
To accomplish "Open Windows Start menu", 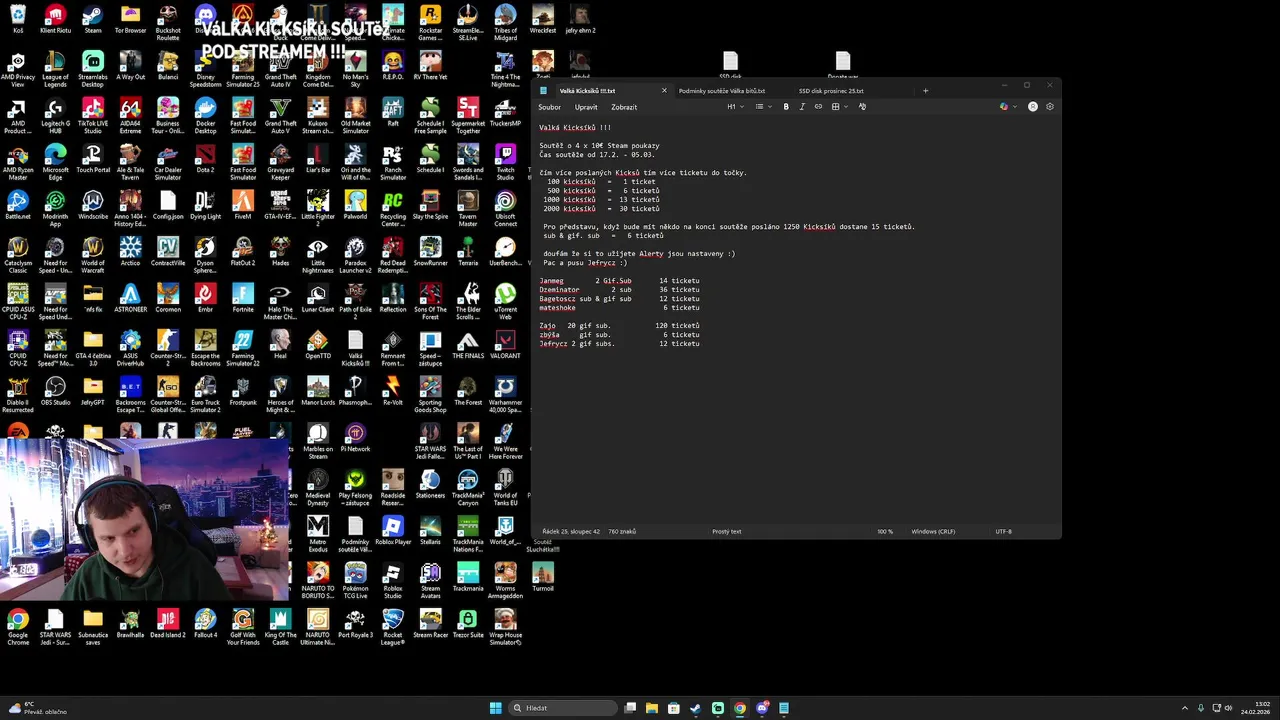I will point(495,708).
